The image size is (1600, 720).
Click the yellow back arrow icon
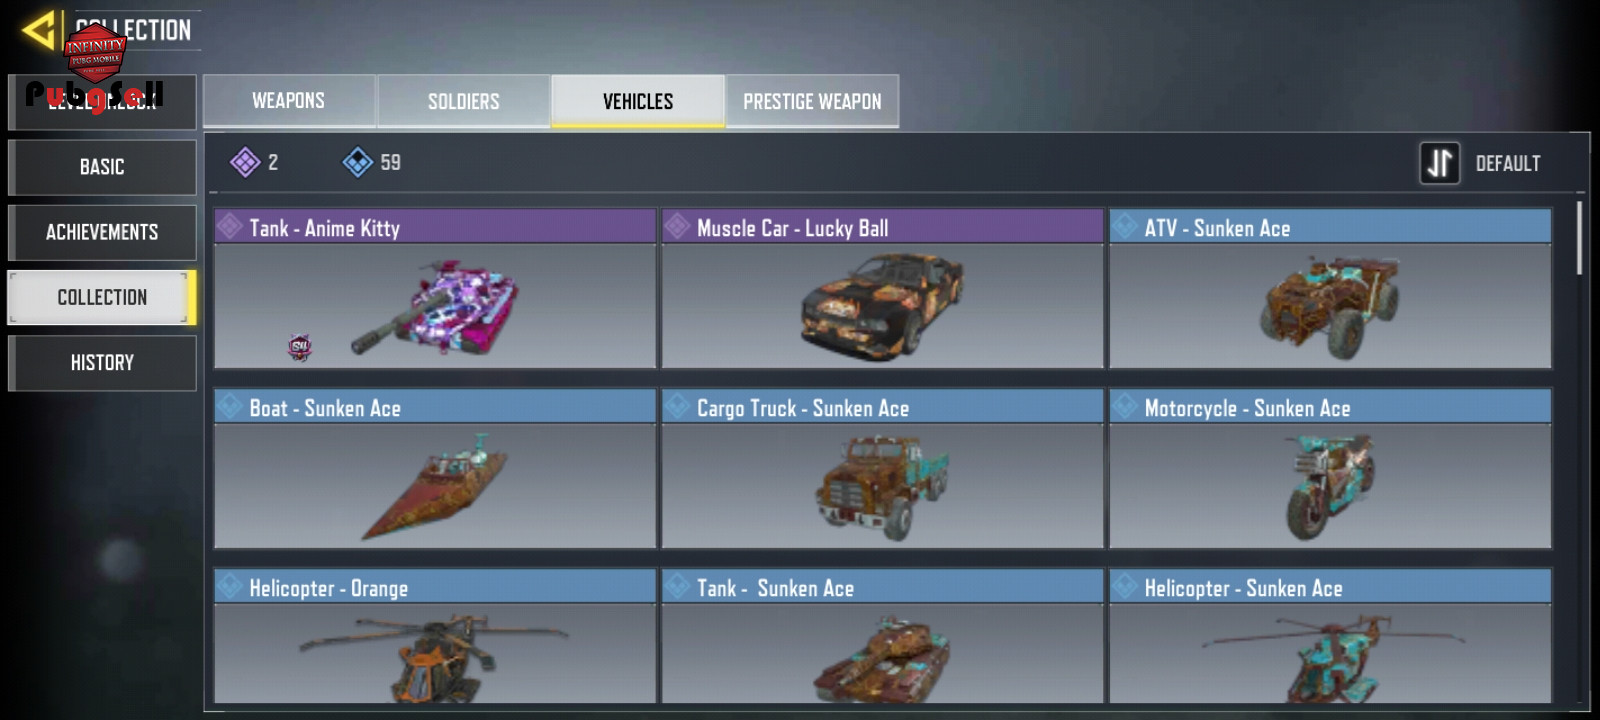39,31
